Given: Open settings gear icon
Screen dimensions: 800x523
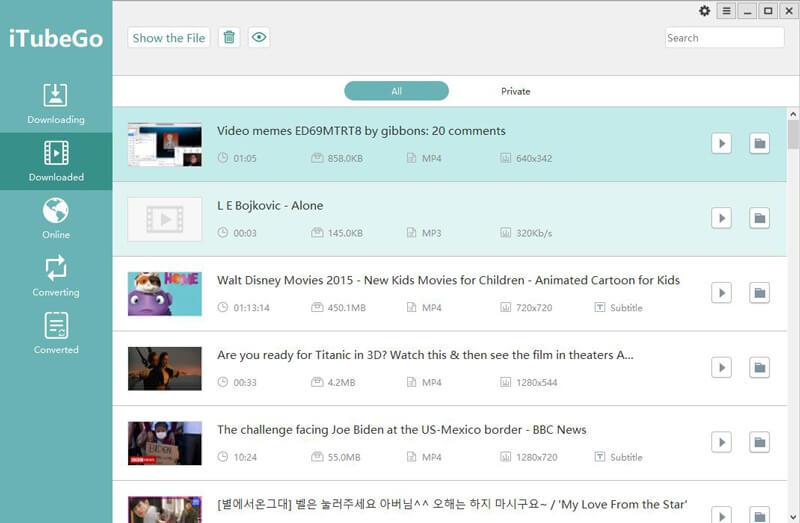Looking at the screenshot, I should pos(705,11).
